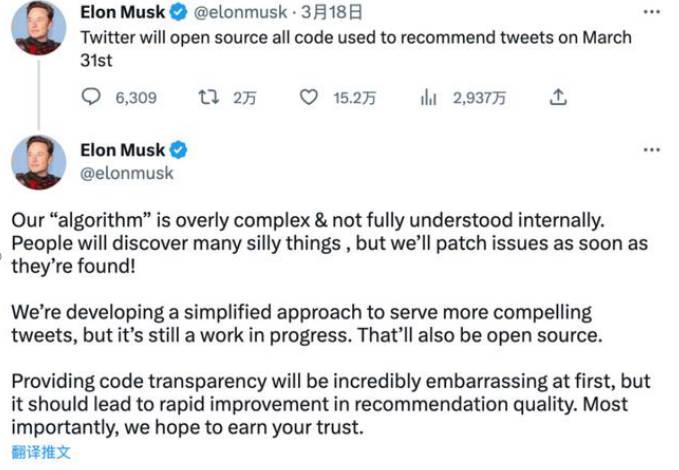Click the Elon Musk name in the first tweet
The height and width of the screenshot is (470, 679).
coord(122,14)
